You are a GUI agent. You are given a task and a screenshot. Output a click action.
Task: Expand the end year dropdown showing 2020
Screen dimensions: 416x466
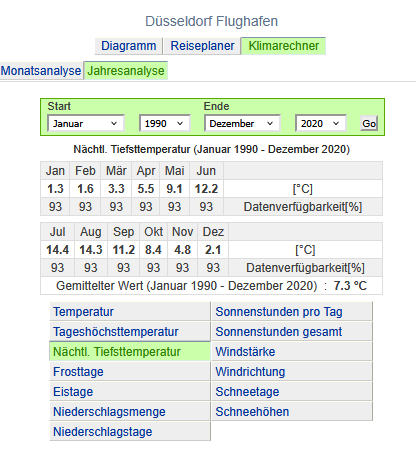click(x=320, y=123)
